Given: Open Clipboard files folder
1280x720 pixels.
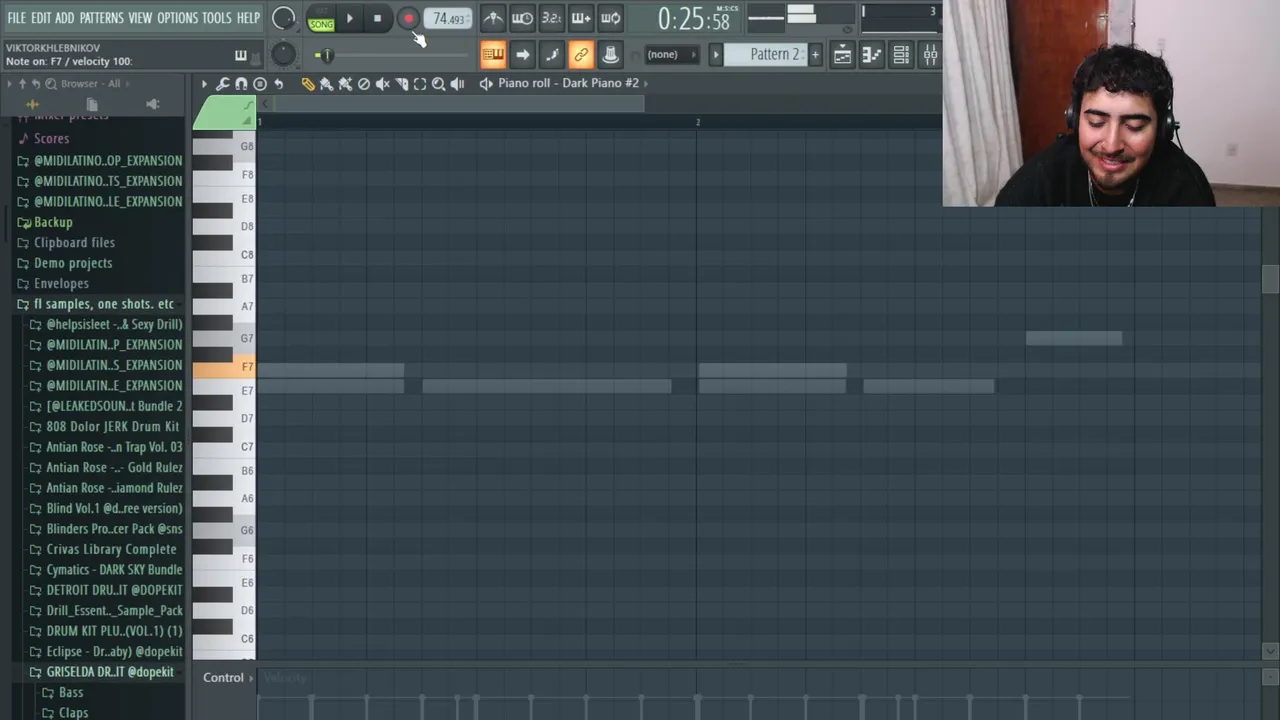Looking at the screenshot, I should 65,243.
